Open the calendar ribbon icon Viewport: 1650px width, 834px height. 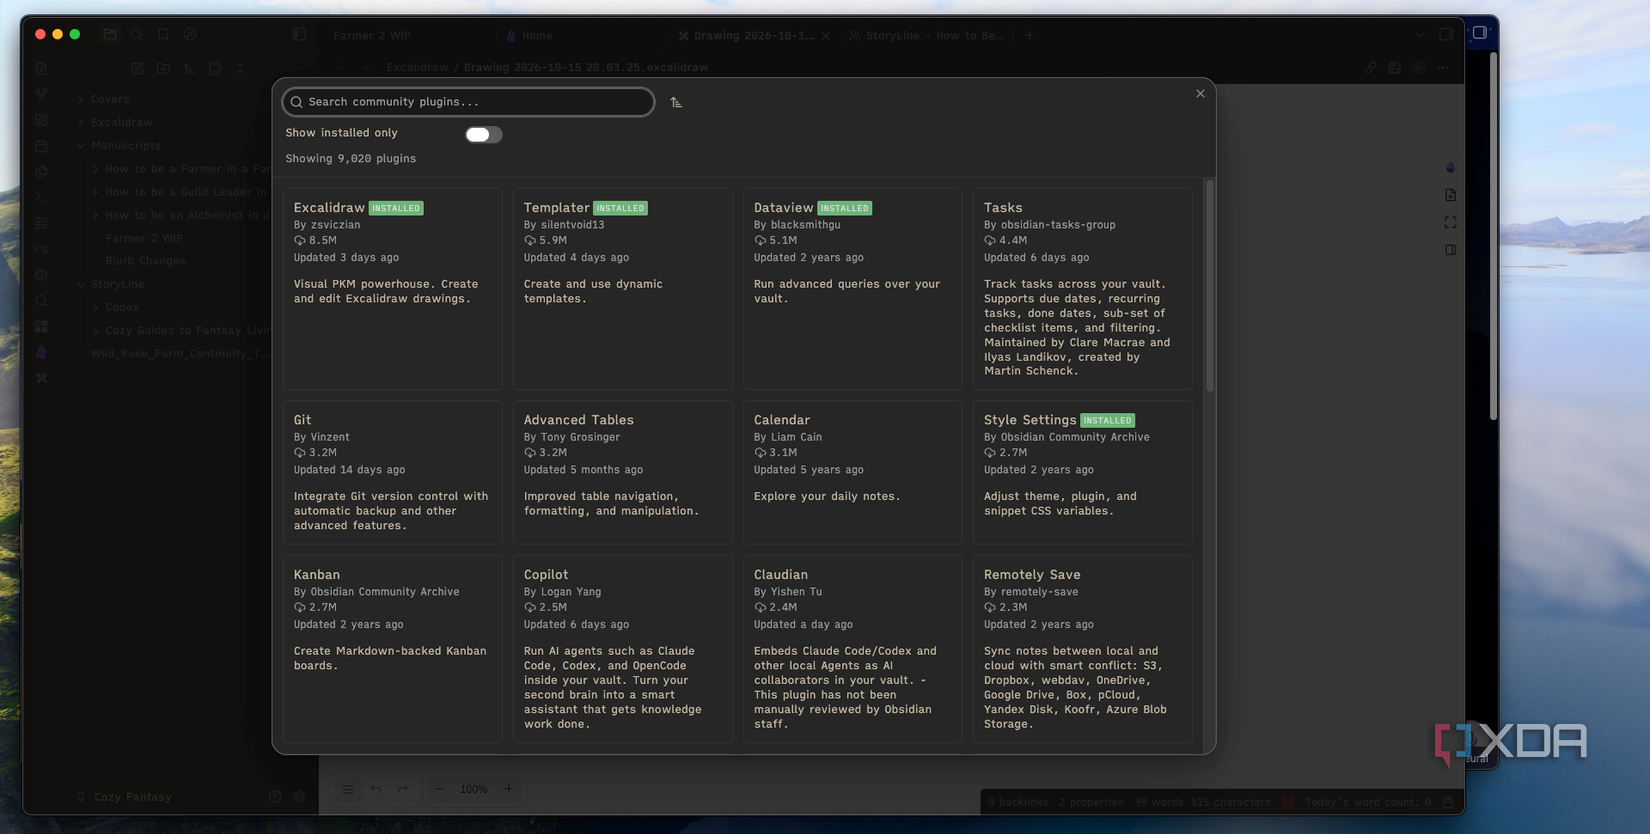tap(41, 146)
